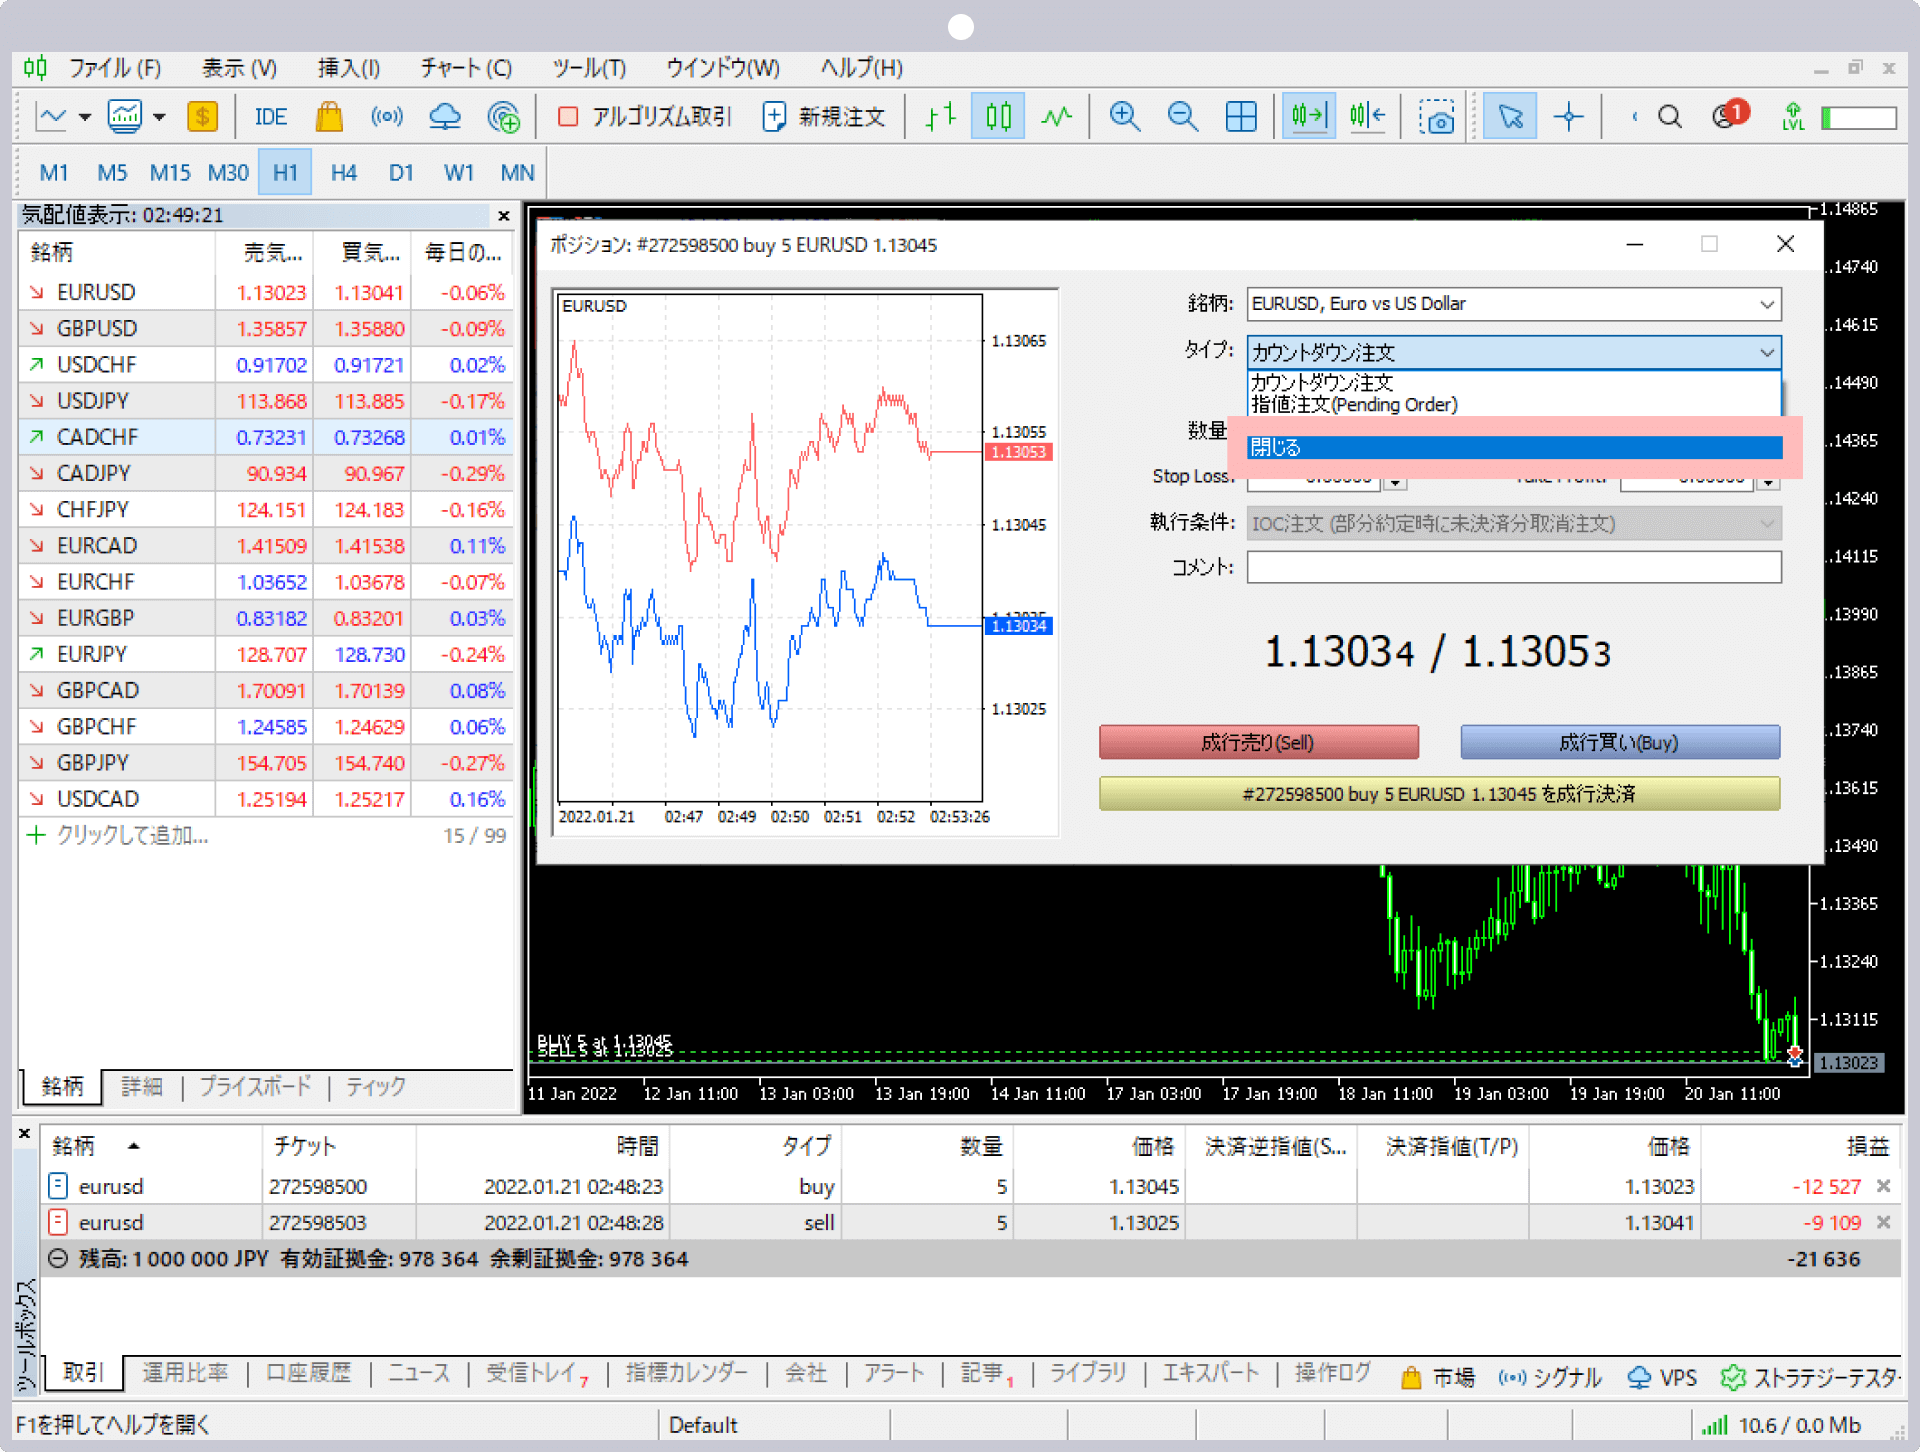Close position 272598500 with row X
This screenshot has height=1452, width=1920.
[x=1884, y=1186]
